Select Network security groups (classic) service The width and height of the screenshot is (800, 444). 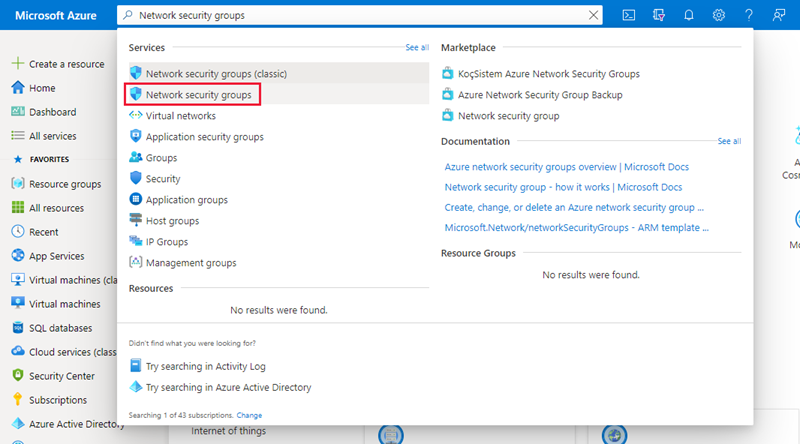279,73
